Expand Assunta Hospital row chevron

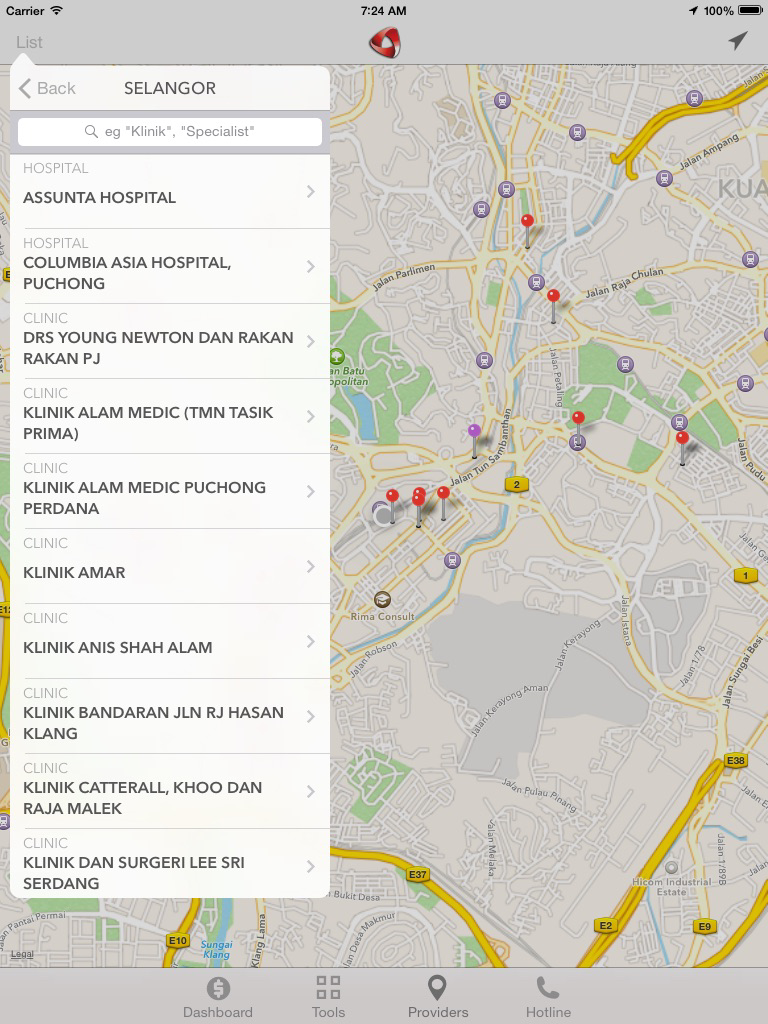pos(311,191)
